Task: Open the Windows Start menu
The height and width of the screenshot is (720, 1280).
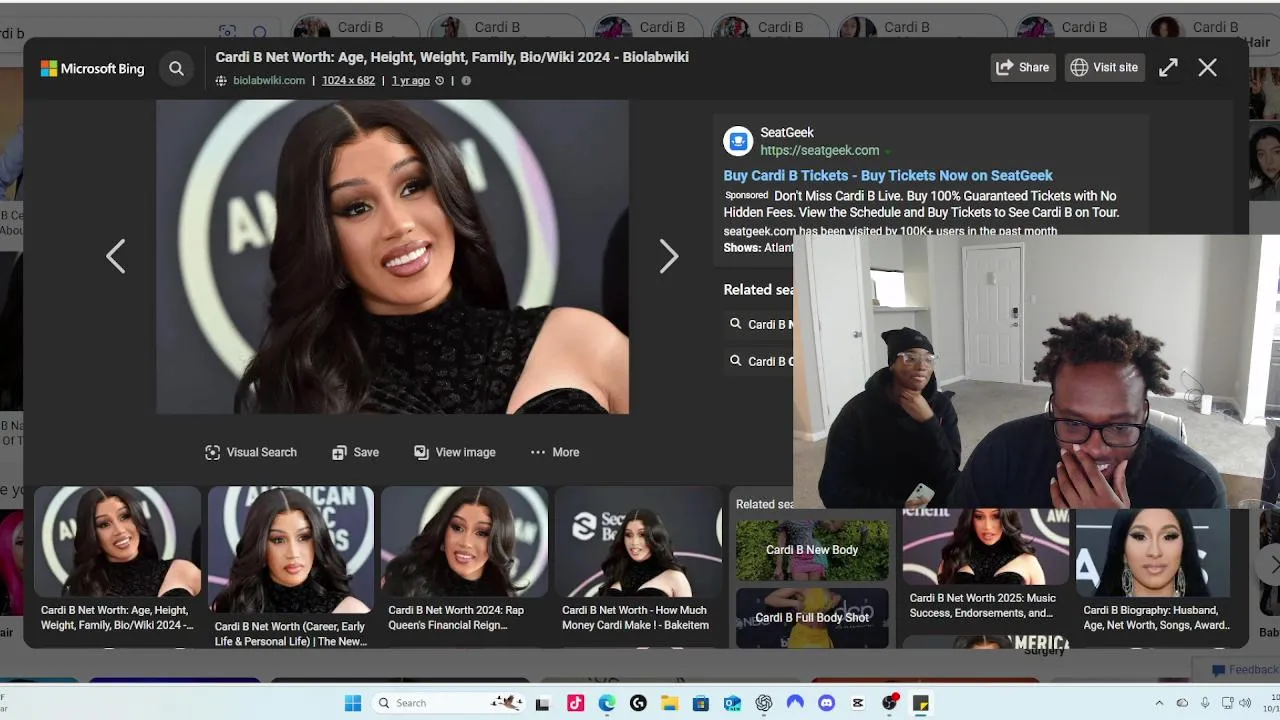Action: [353, 703]
